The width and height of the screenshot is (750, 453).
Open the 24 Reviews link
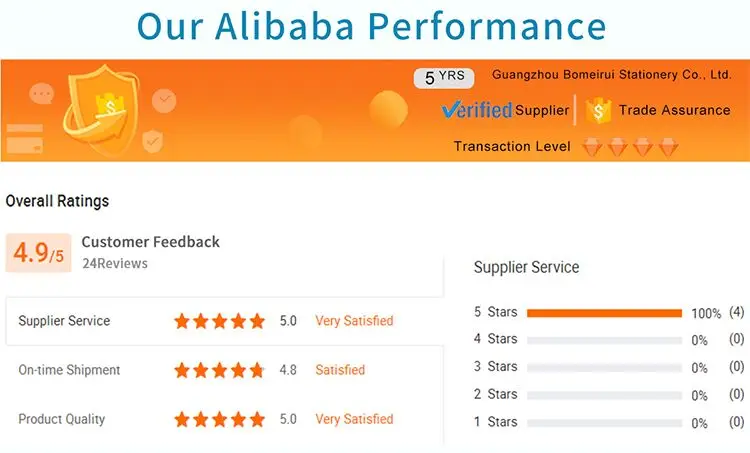[x=114, y=263]
